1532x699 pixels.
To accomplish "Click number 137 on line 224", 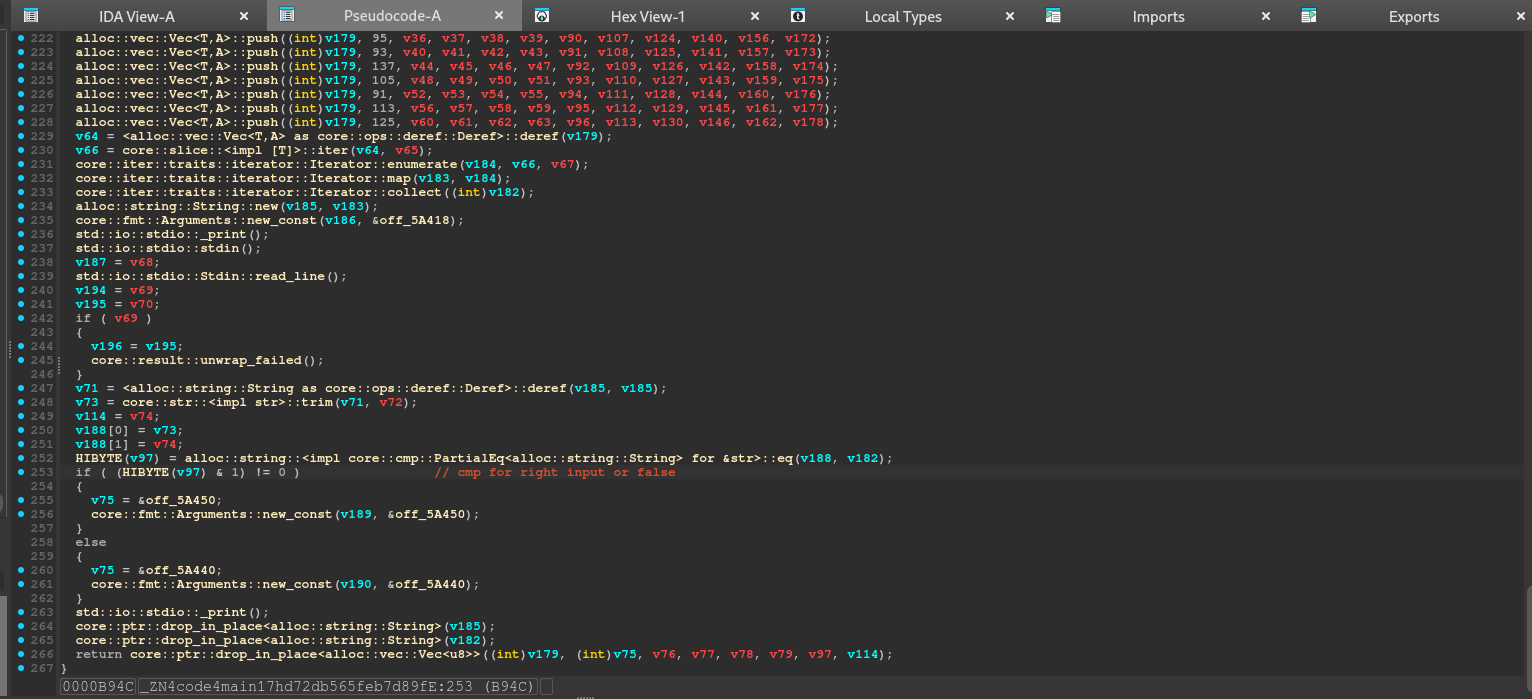I will click(383, 66).
